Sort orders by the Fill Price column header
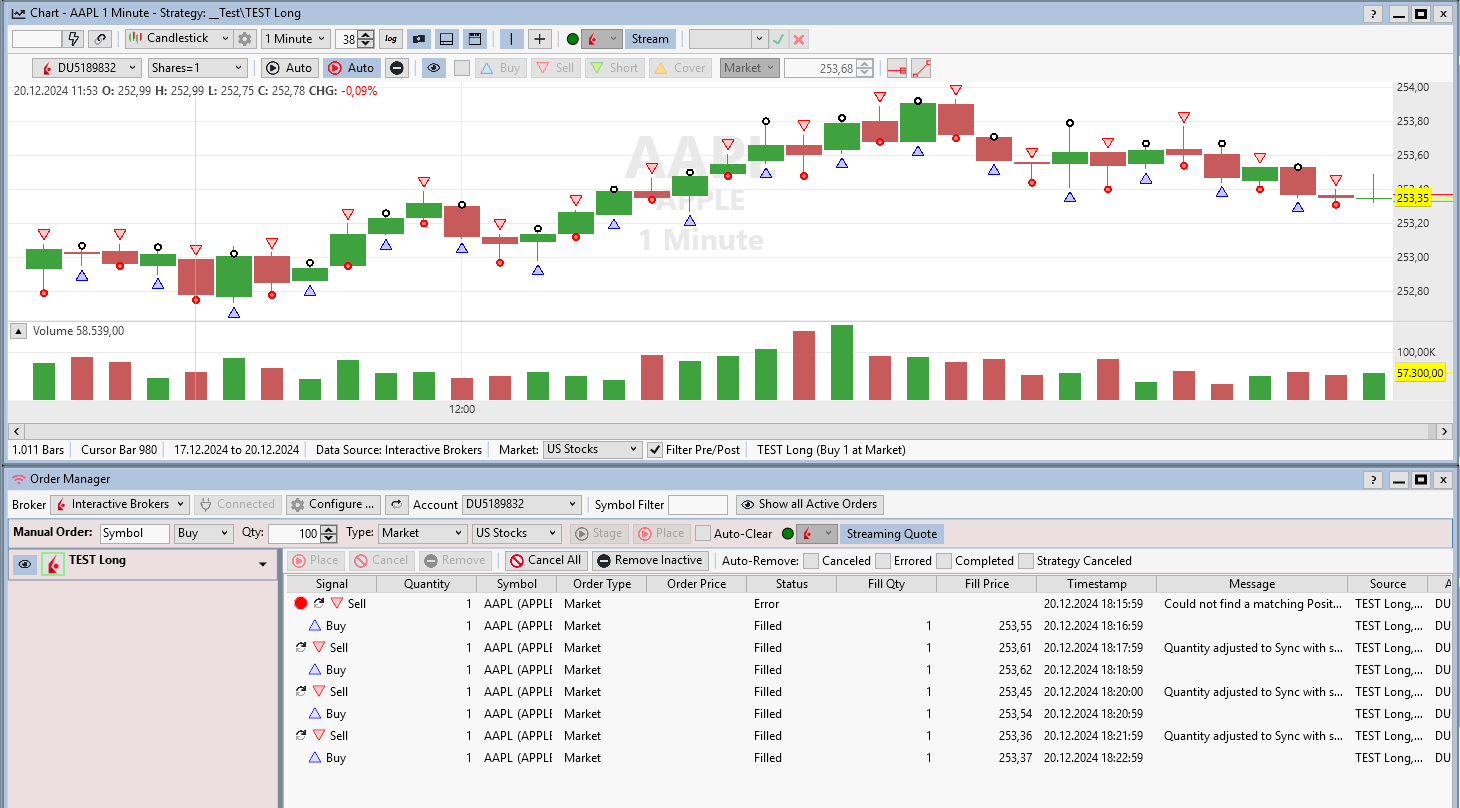Image resolution: width=1460 pixels, height=808 pixels. 986,584
